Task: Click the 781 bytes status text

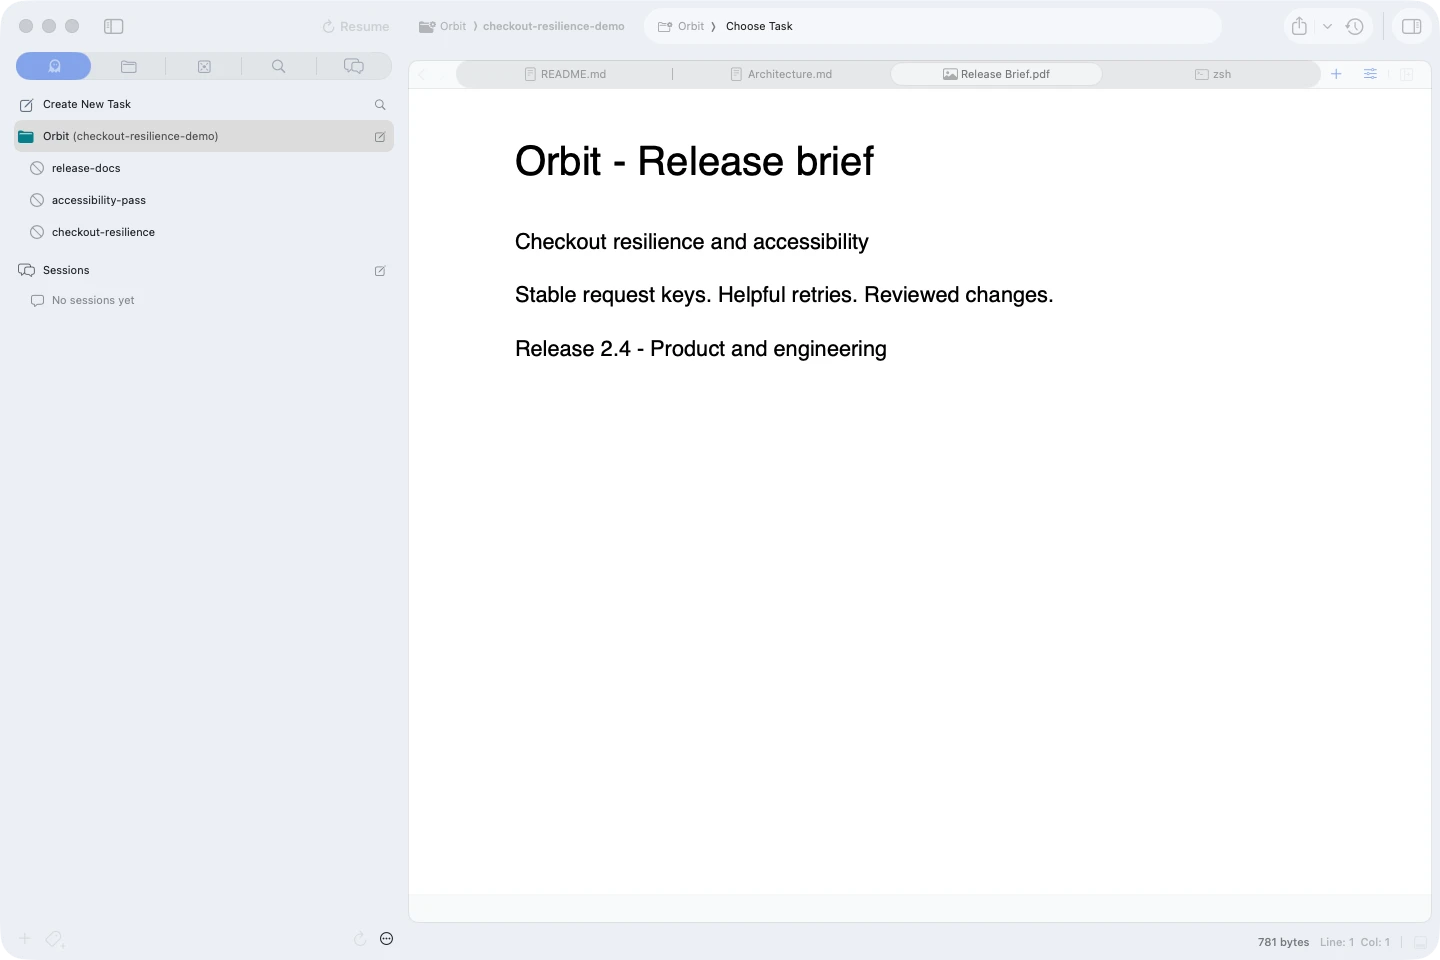Action: (1283, 942)
